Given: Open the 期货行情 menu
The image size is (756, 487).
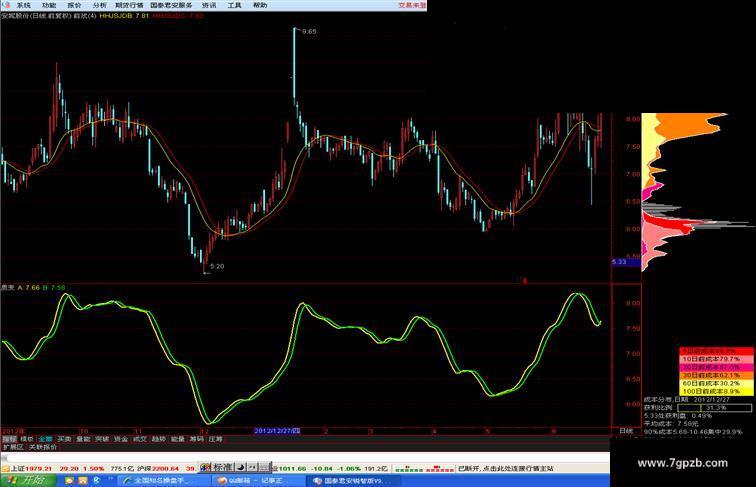Looking at the screenshot, I should (x=129, y=5).
